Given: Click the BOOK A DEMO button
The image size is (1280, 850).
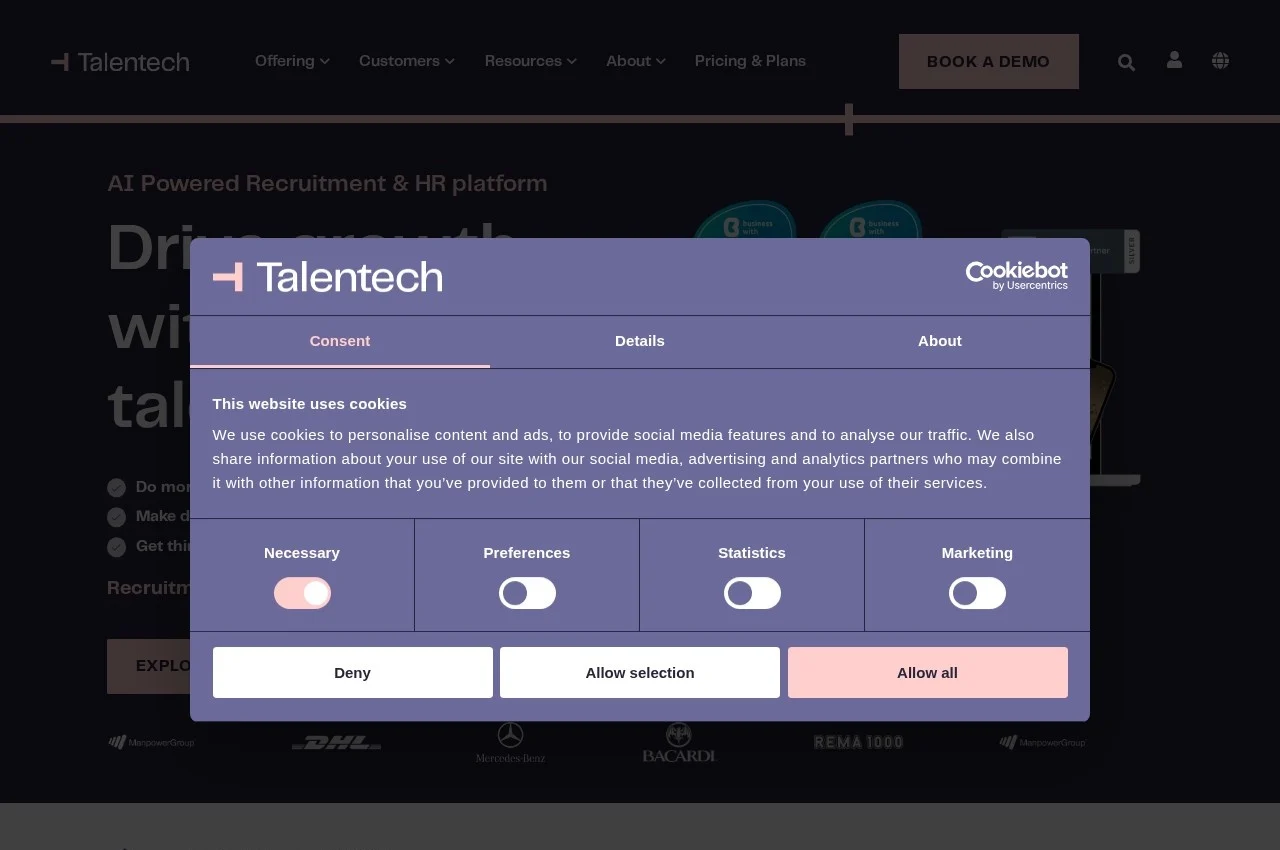Looking at the screenshot, I should [x=989, y=61].
